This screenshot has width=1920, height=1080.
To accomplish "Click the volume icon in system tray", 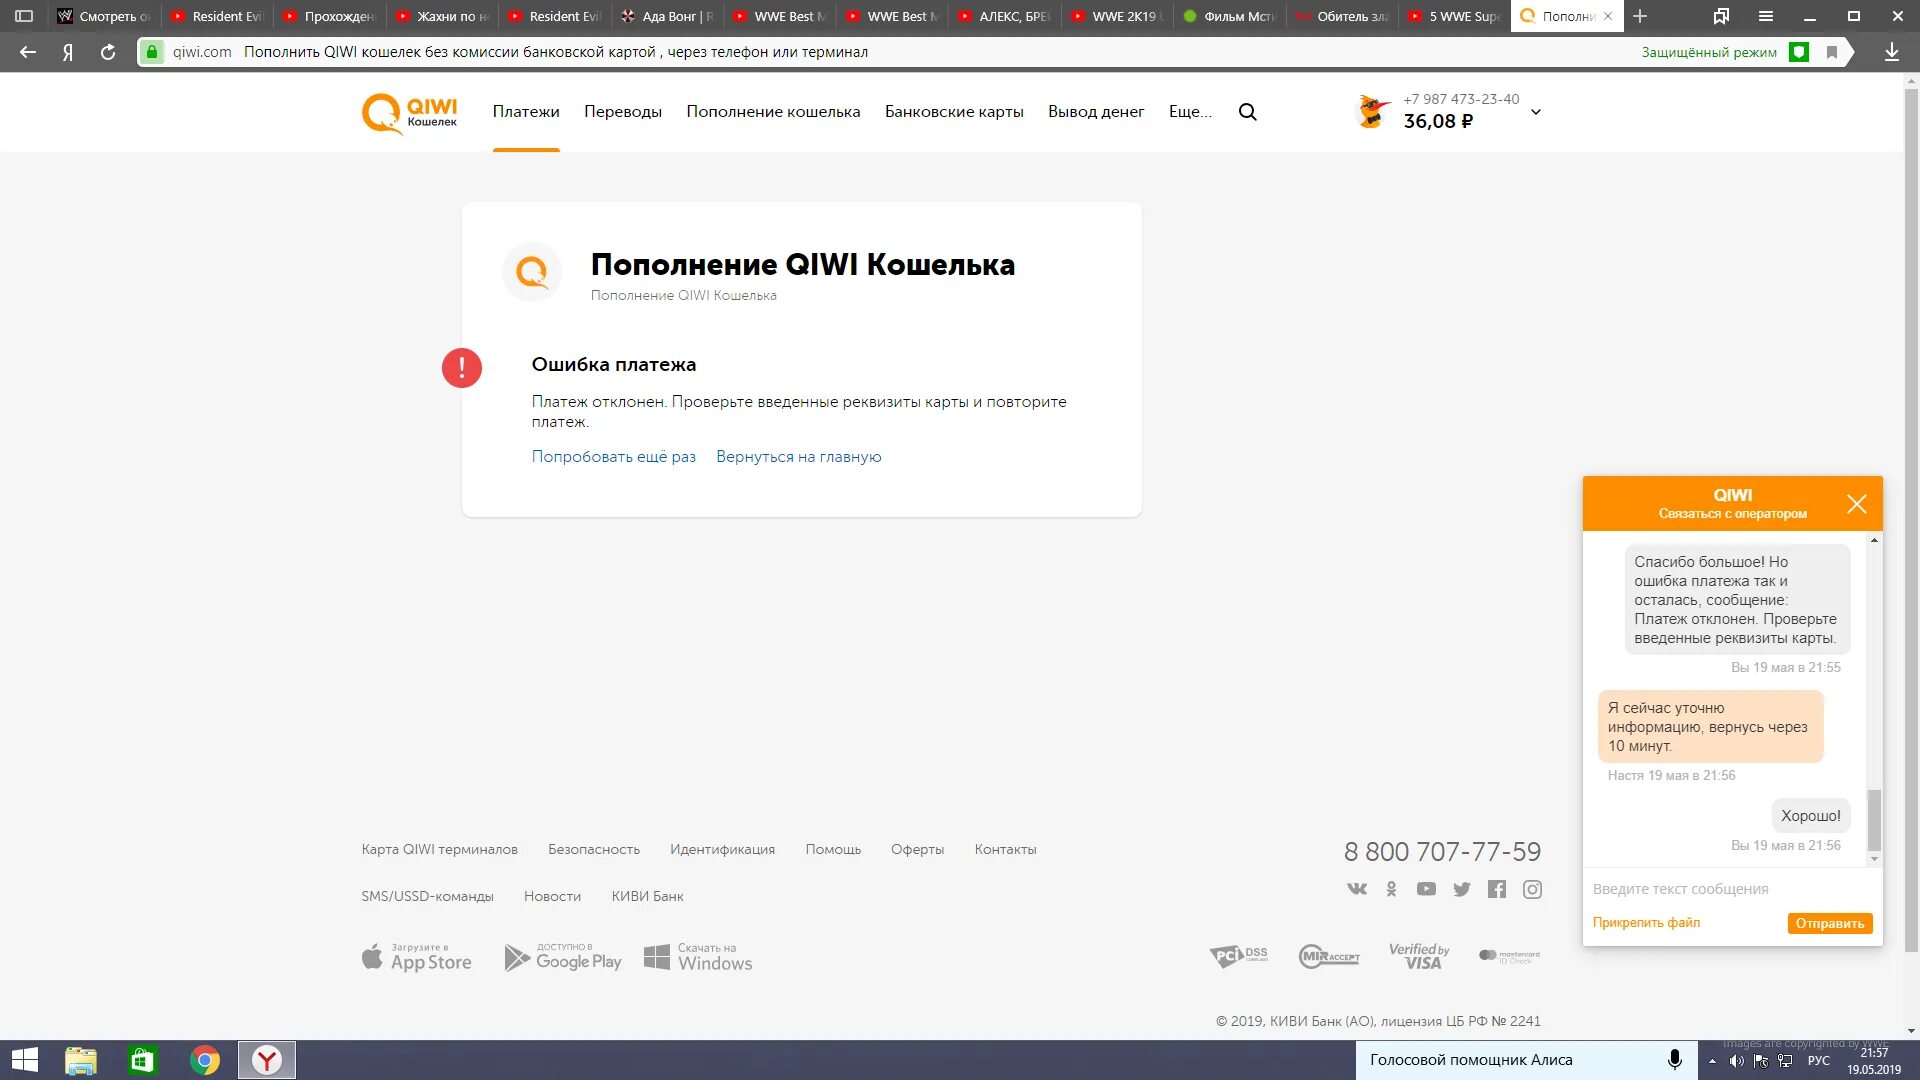I will click(x=1736, y=1061).
